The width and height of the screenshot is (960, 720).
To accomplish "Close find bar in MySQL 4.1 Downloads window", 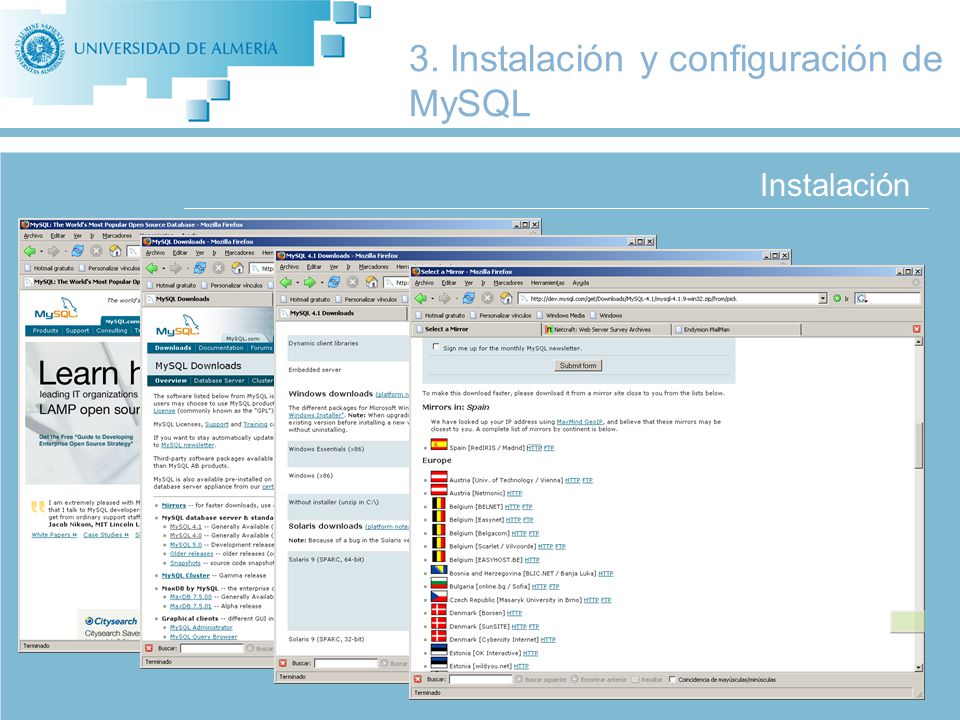I will coord(283,663).
